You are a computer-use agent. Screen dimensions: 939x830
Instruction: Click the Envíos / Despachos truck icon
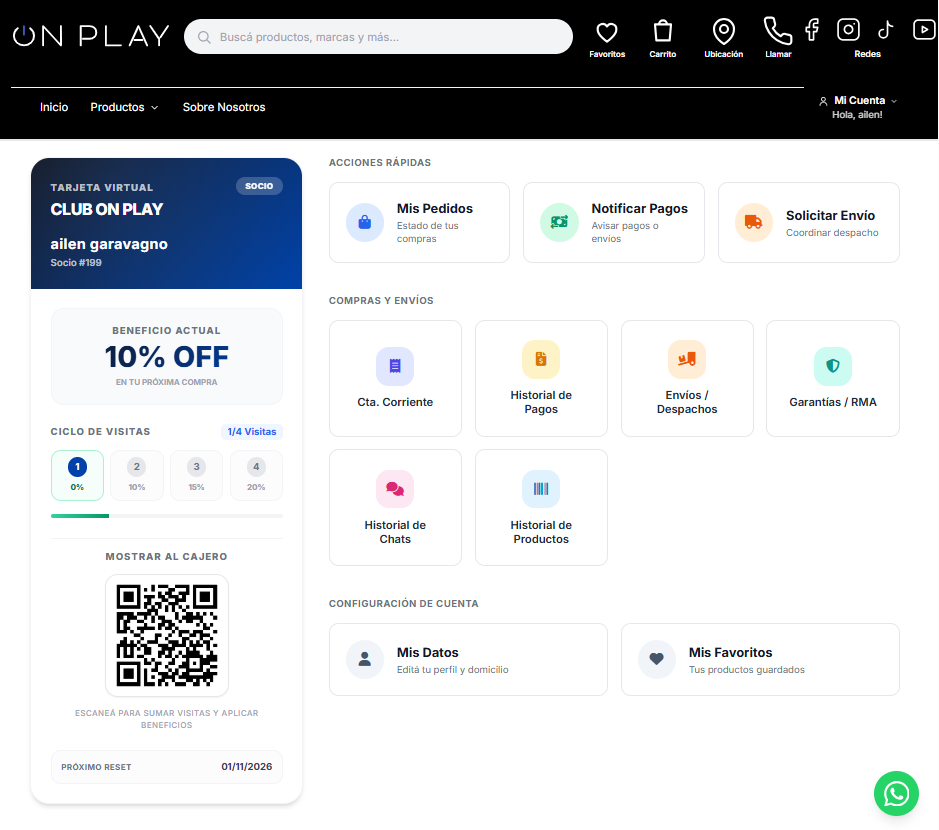pos(687,359)
